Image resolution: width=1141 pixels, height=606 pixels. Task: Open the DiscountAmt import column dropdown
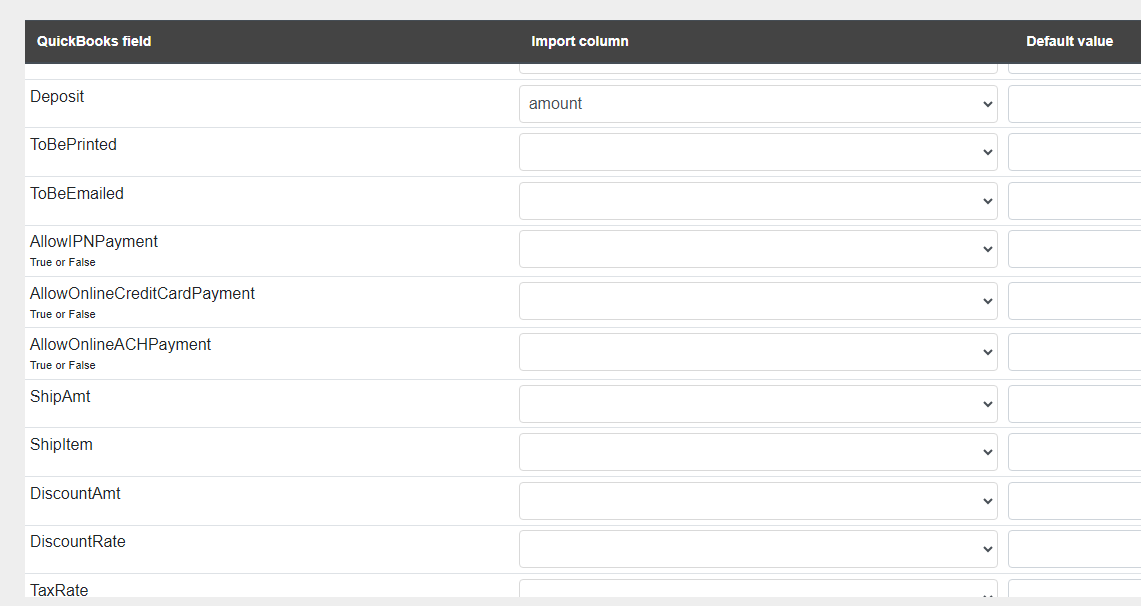point(758,501)
